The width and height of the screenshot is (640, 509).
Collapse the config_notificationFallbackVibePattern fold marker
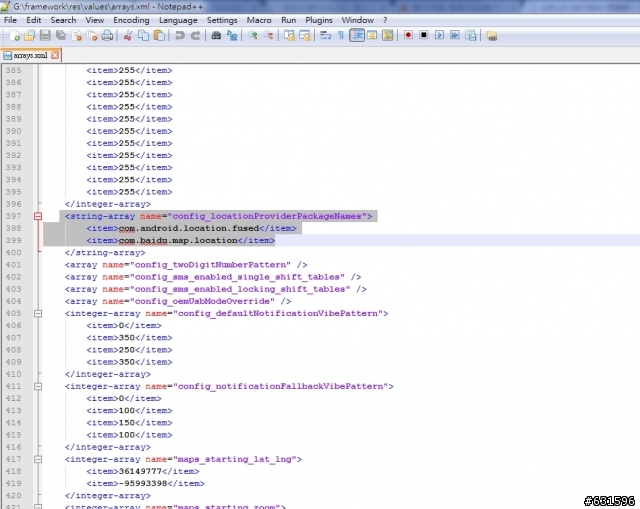(x=38, y=386)
